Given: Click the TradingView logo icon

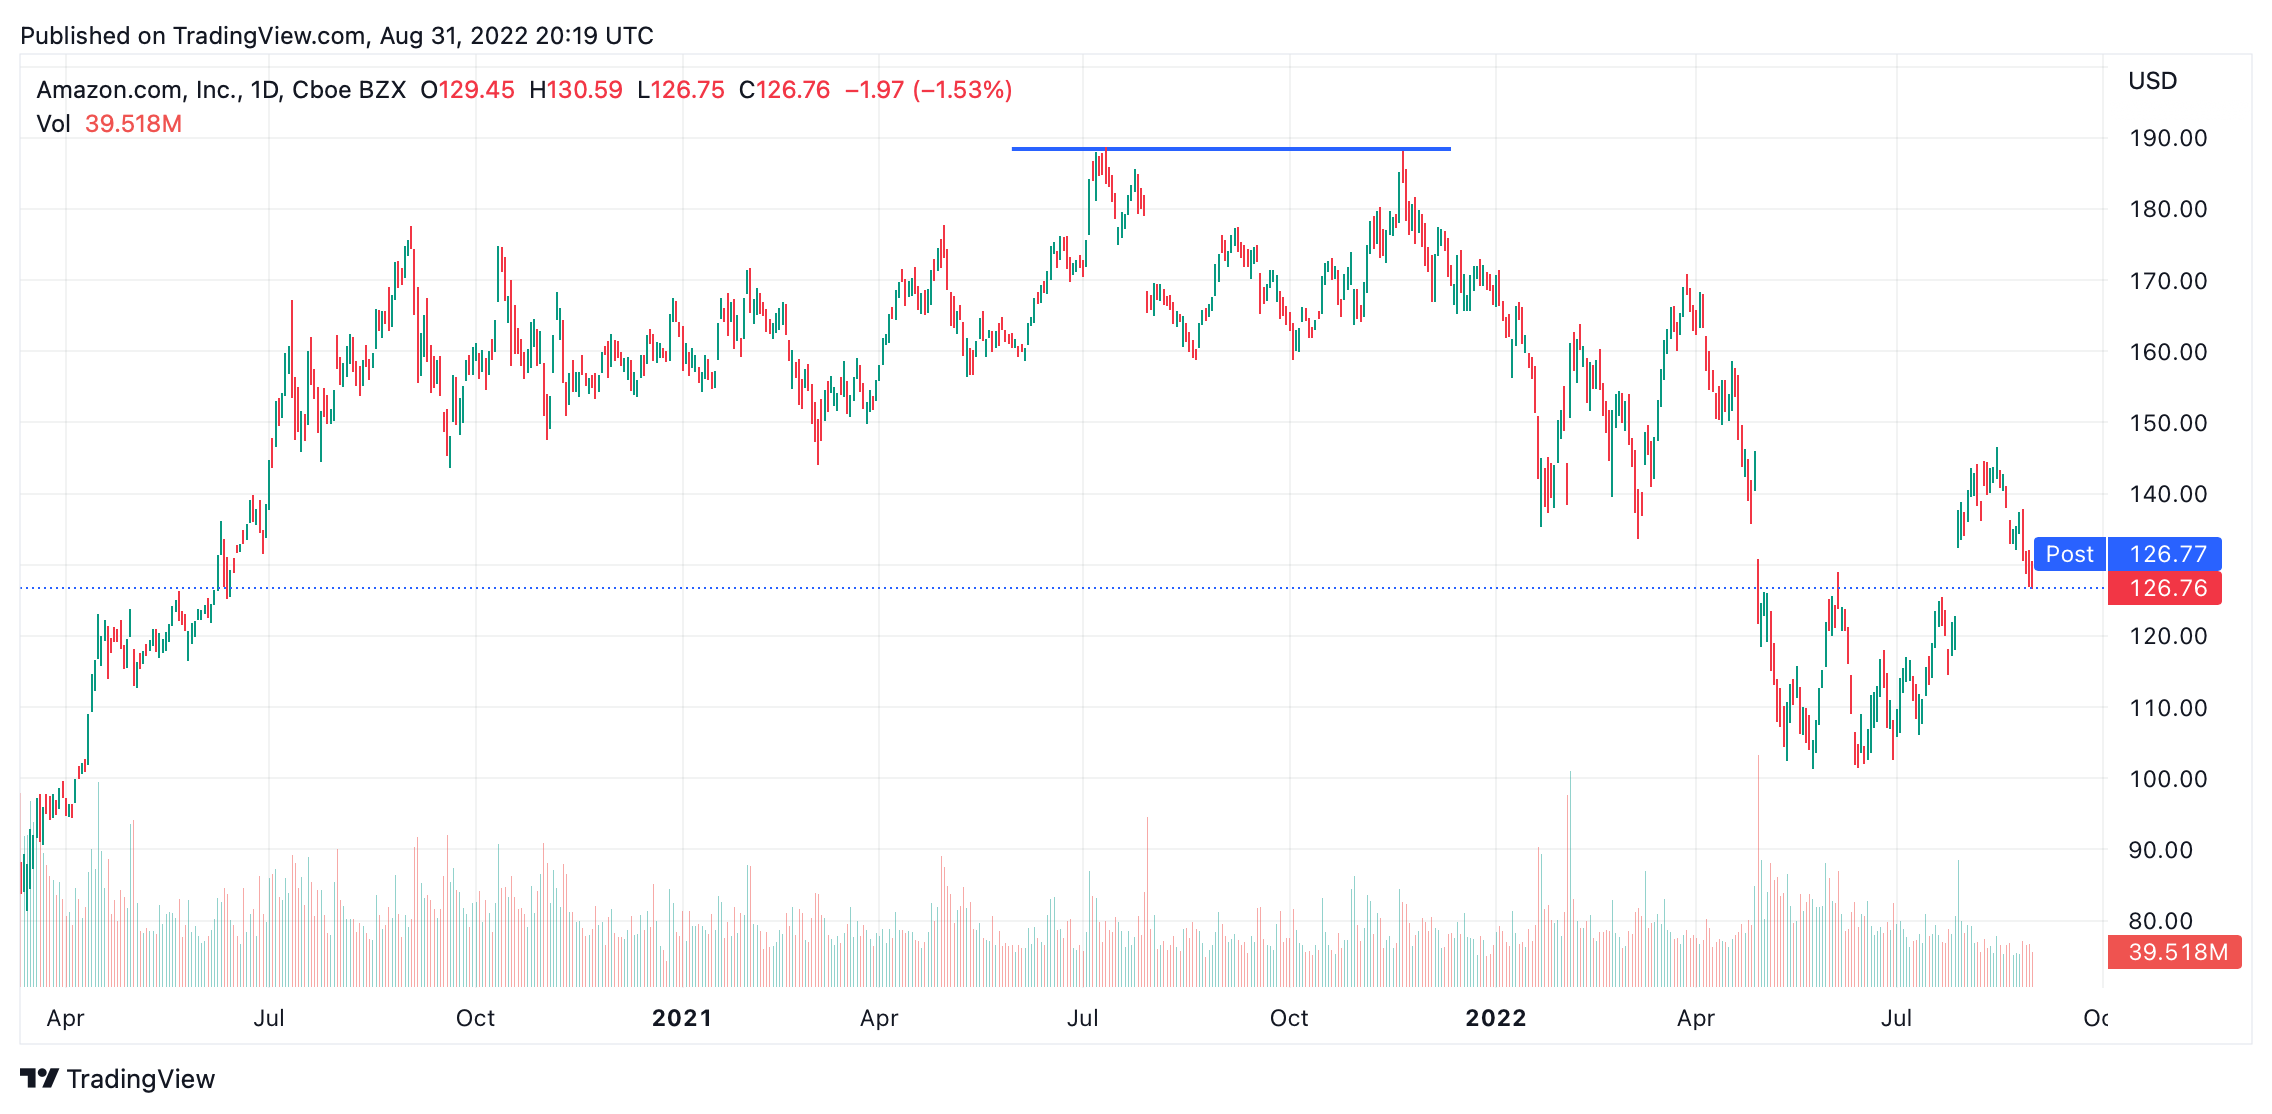Looking at the screenshot, I should 40,1078.
